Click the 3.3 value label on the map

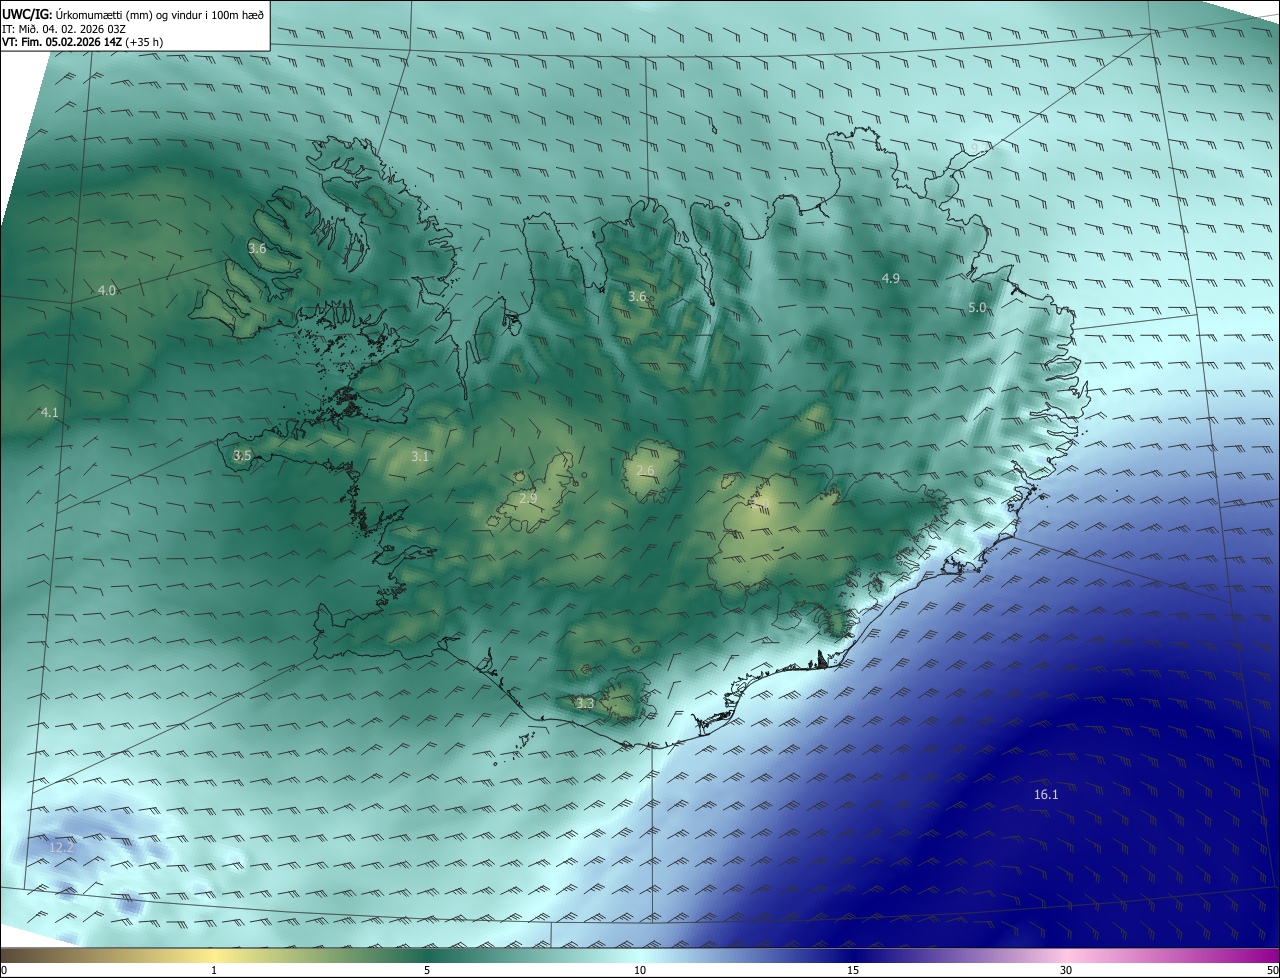coord(585,703)
